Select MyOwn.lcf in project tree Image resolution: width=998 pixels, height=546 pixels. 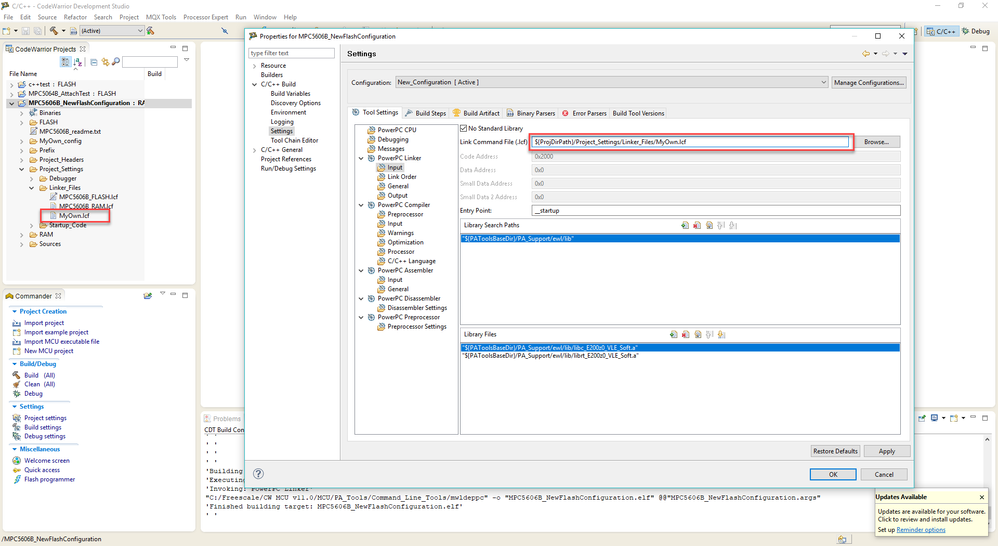pyautogui.click(x=74, y=216)
